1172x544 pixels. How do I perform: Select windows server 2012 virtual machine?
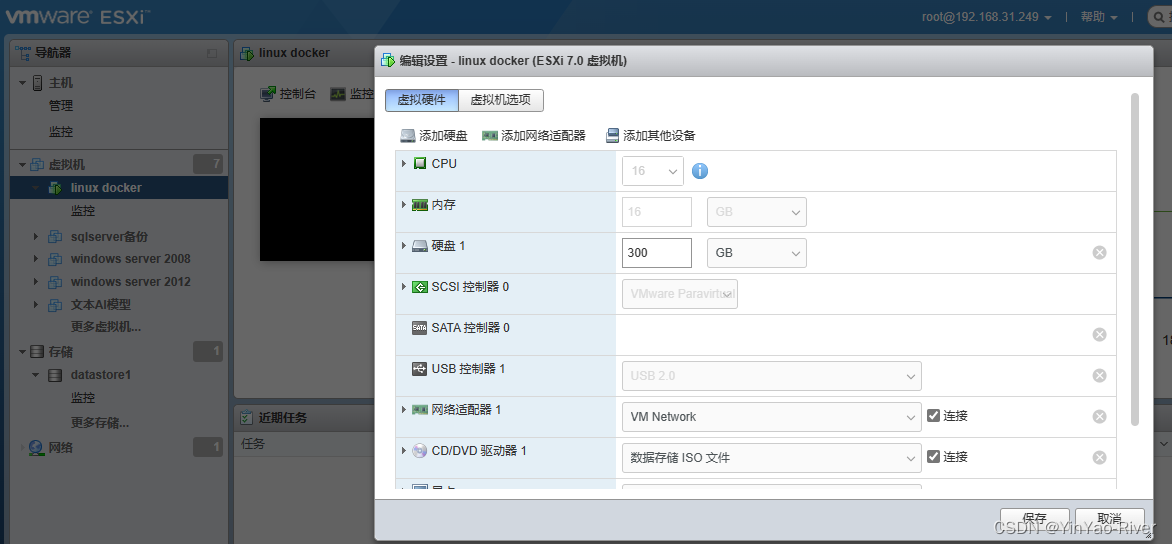coord(131,282)
